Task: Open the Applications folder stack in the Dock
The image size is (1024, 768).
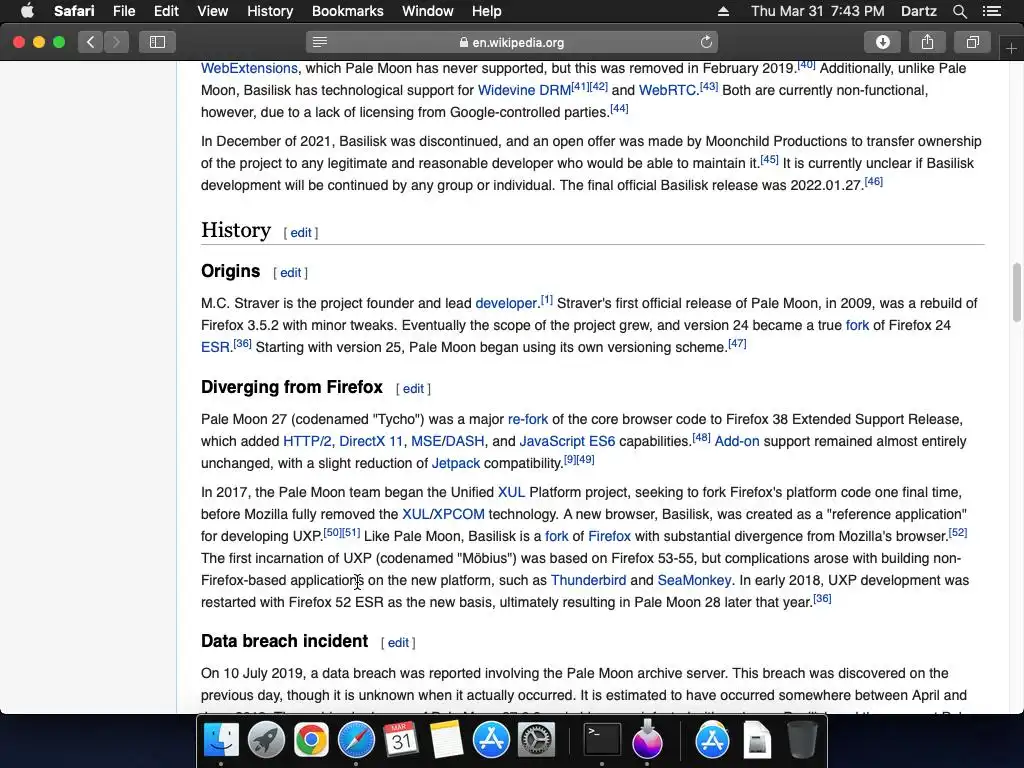Action: click(712, 740)
